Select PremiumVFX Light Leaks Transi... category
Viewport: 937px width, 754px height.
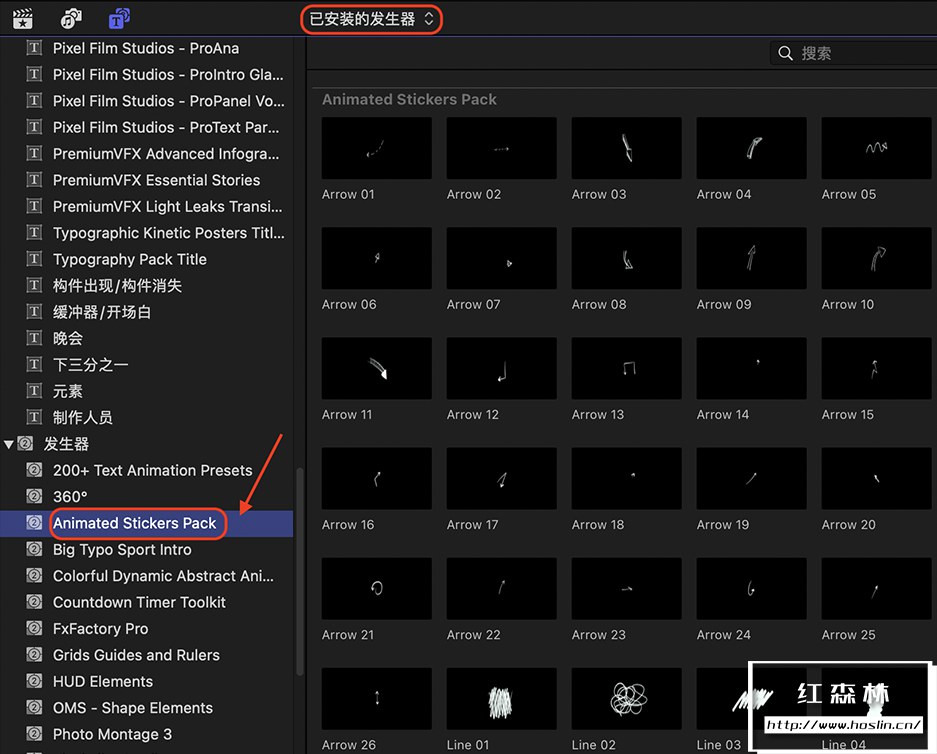[x=146, y=206]
